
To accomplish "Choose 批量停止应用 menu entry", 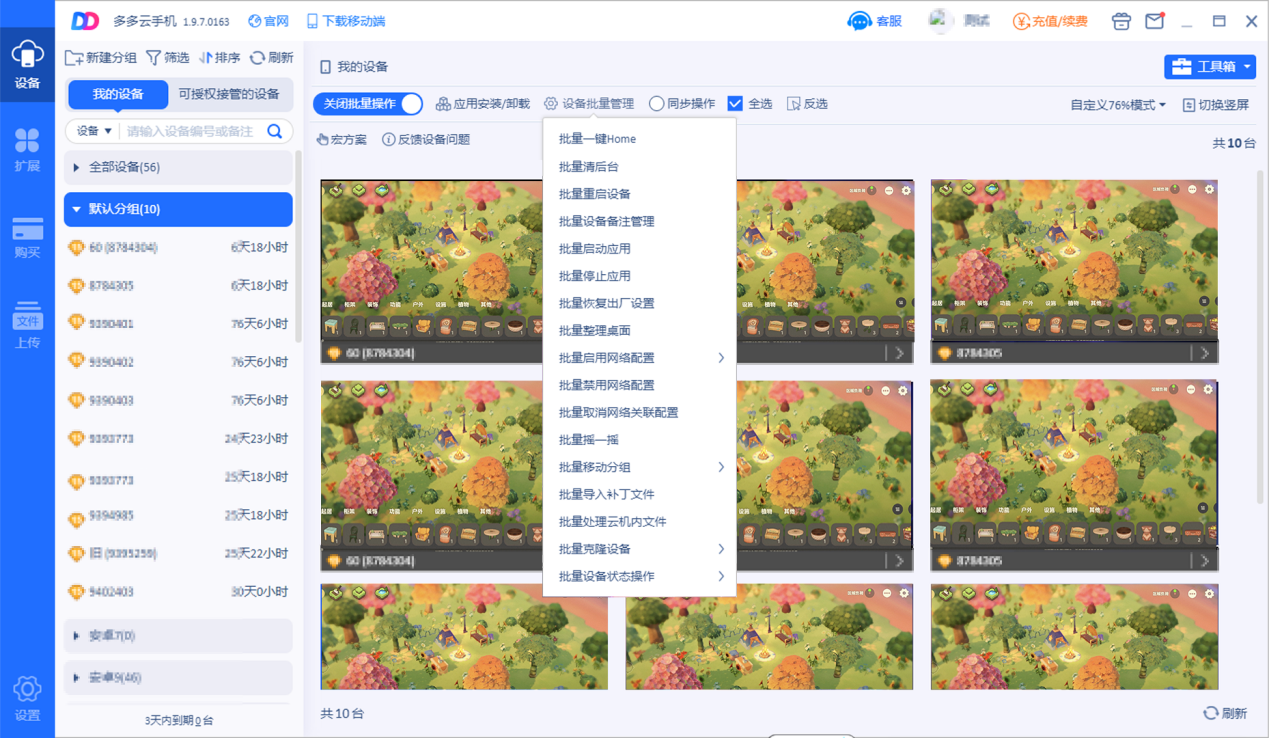I will click(x=639, y=276).
